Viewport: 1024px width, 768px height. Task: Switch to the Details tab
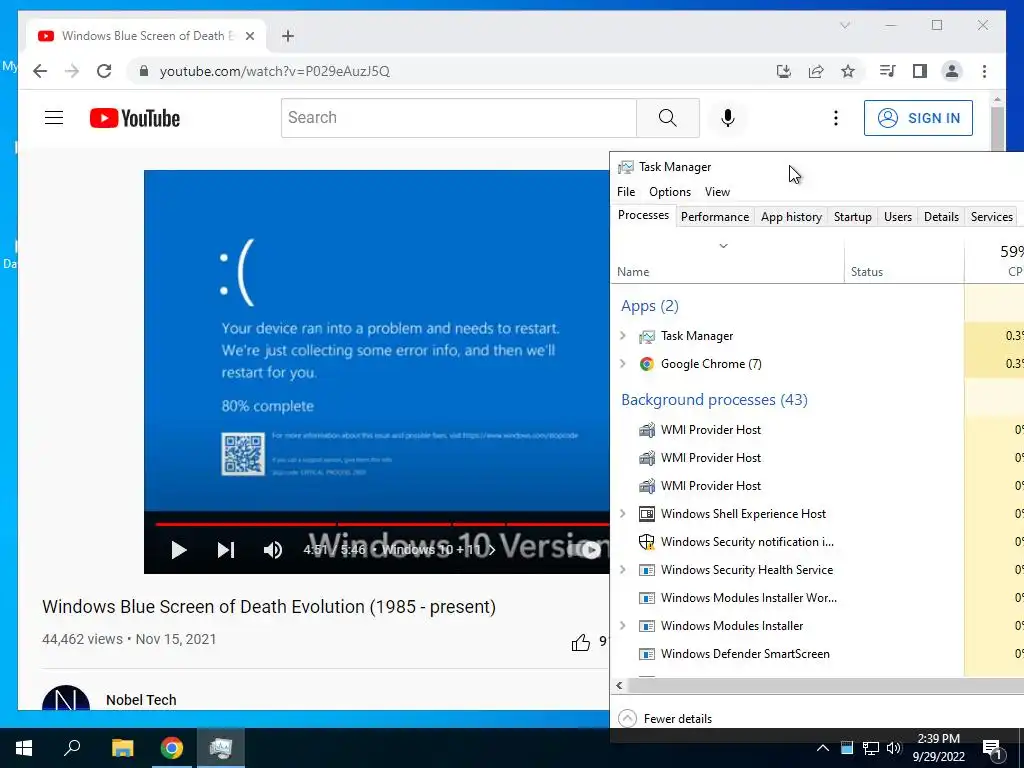(x=941, y=217)
